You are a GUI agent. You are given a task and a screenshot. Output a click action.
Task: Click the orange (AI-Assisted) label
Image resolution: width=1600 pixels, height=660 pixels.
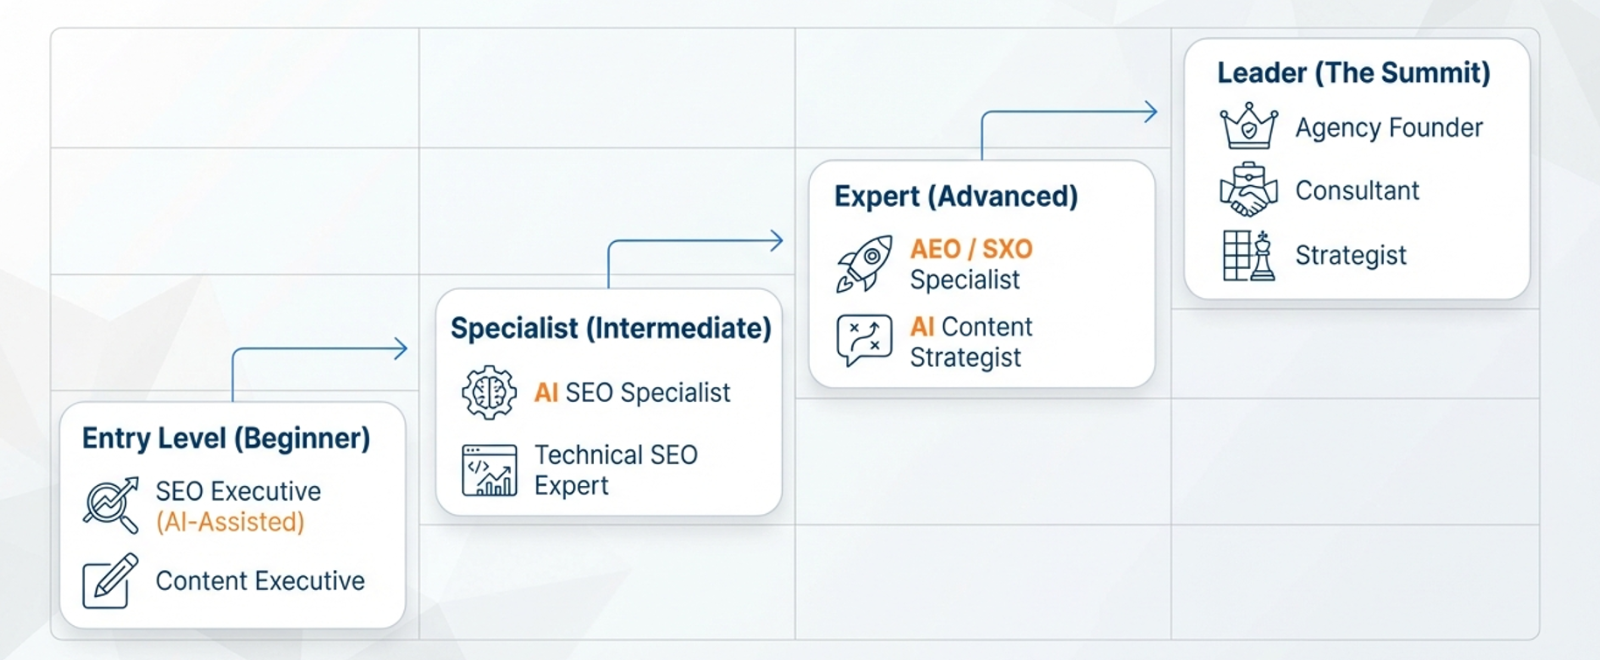coord(230,522)
